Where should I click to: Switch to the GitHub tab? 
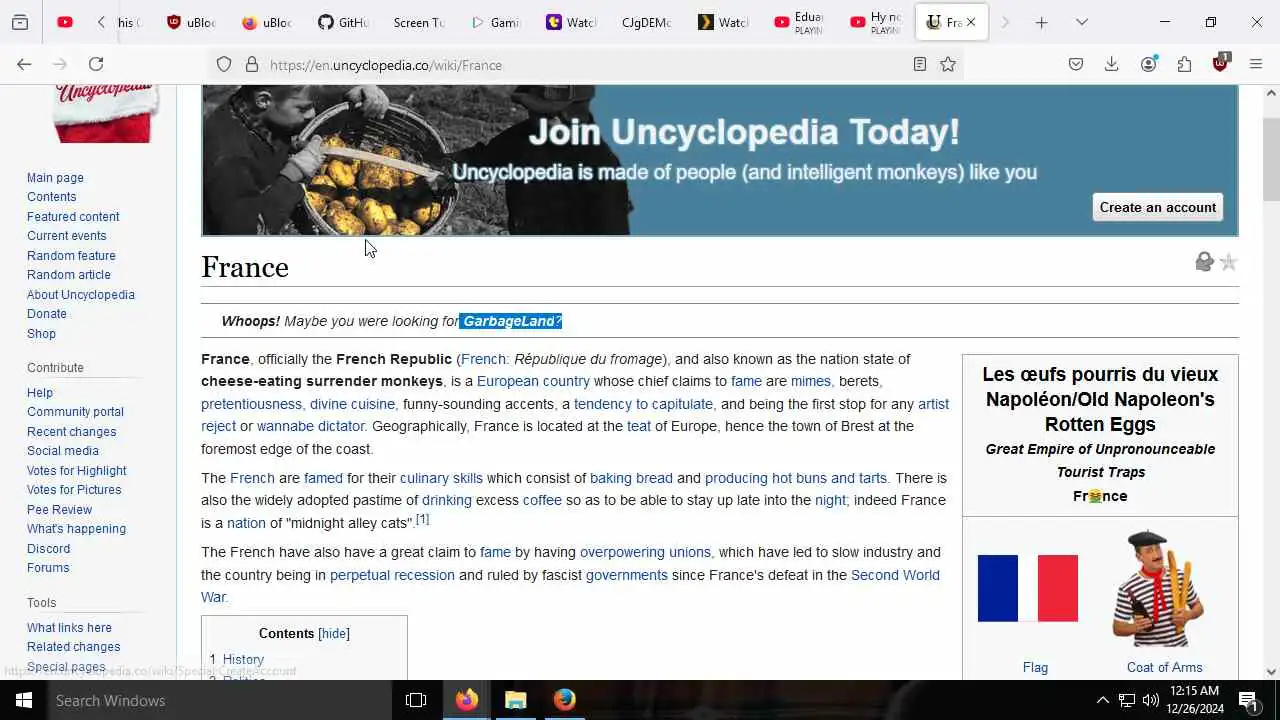click(x=343, y=22)
